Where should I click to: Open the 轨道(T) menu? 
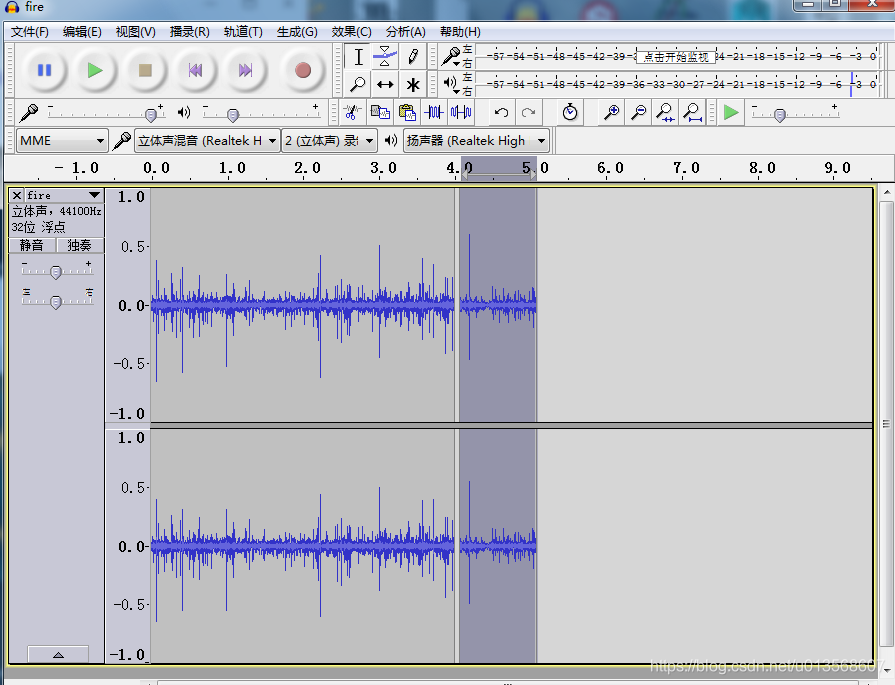click(243, 32)
